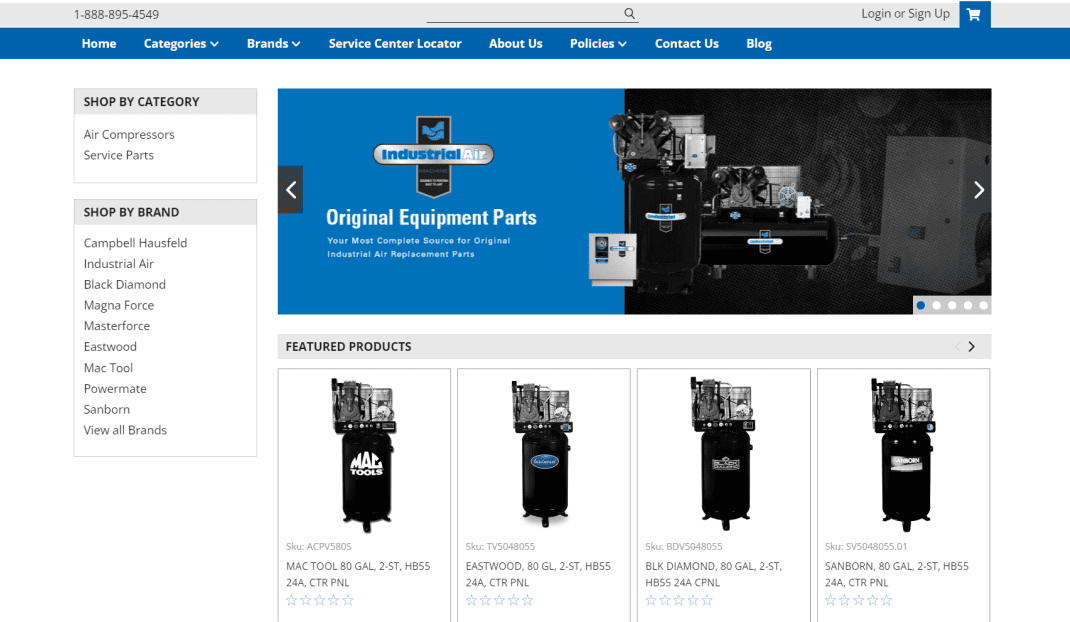Select the fifth carousel dot
The image size is (1070, 622).
[983, 305]
